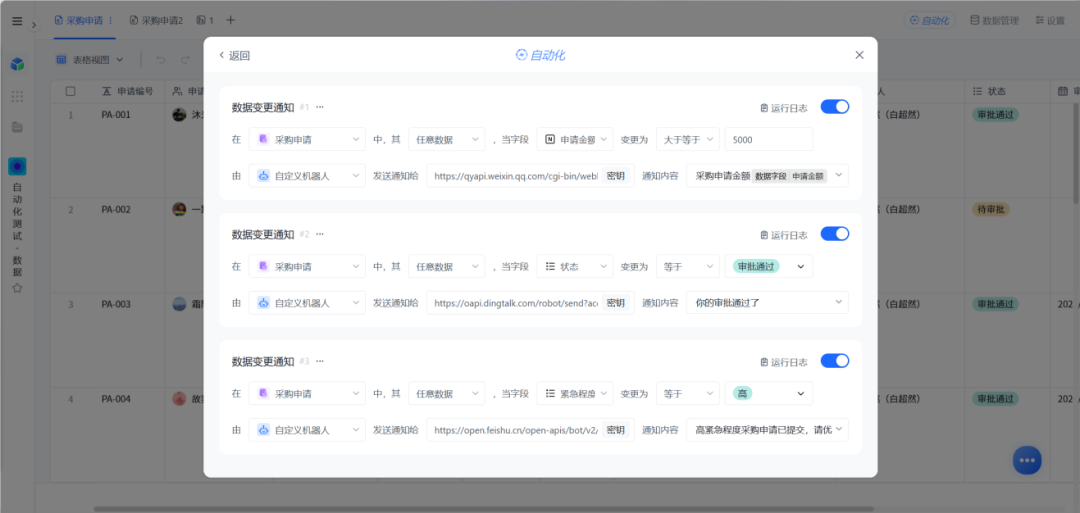Open the 大于等于 condition dropdown
Viewport: 1080px width, 513px height.
pyautogui.click(x=687, y=139)
